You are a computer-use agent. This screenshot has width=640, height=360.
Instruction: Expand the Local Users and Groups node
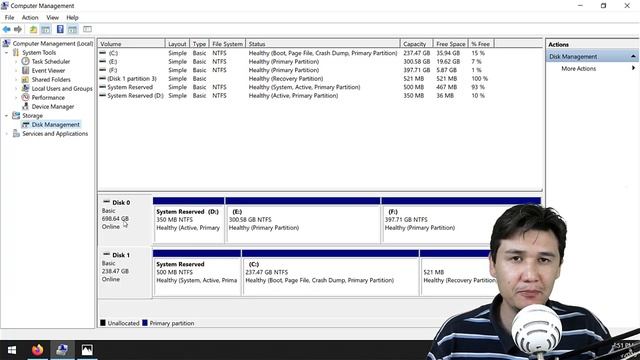click(16, 89)
